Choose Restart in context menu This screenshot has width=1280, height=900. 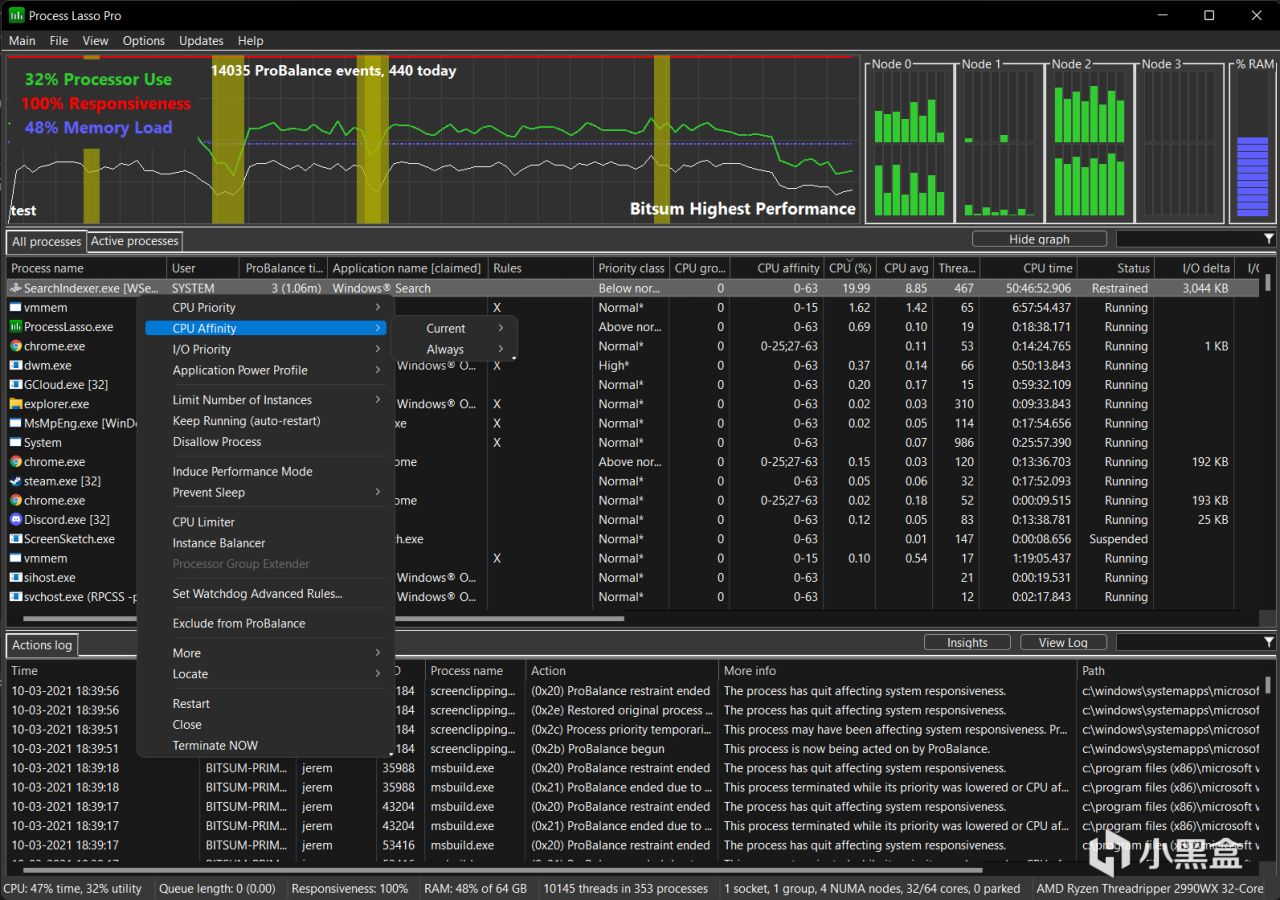(x=265, y=704)
